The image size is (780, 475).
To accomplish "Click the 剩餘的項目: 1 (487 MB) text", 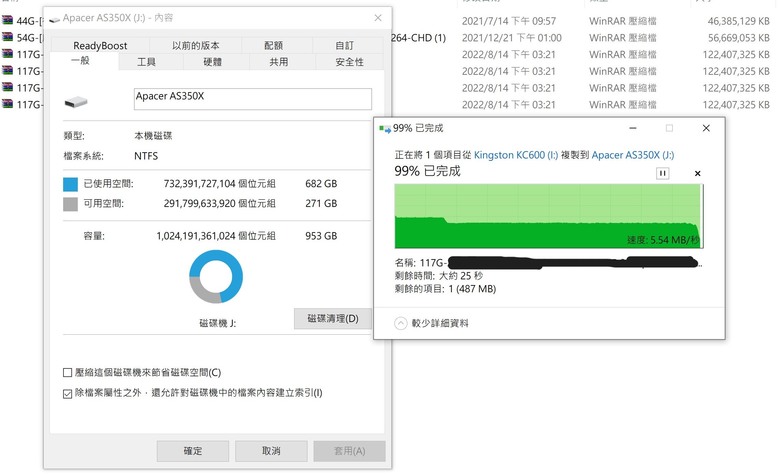I will (445, 289).
